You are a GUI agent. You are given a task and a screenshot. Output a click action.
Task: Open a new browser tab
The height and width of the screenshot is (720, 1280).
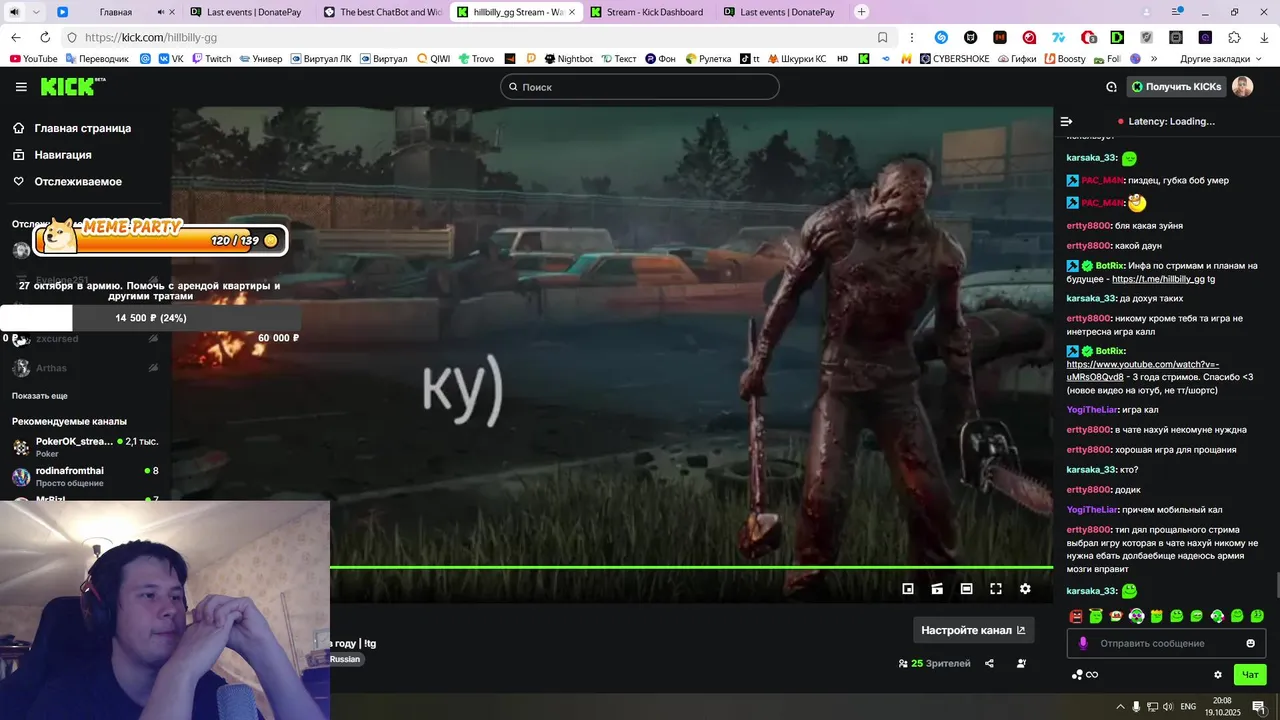862,12
